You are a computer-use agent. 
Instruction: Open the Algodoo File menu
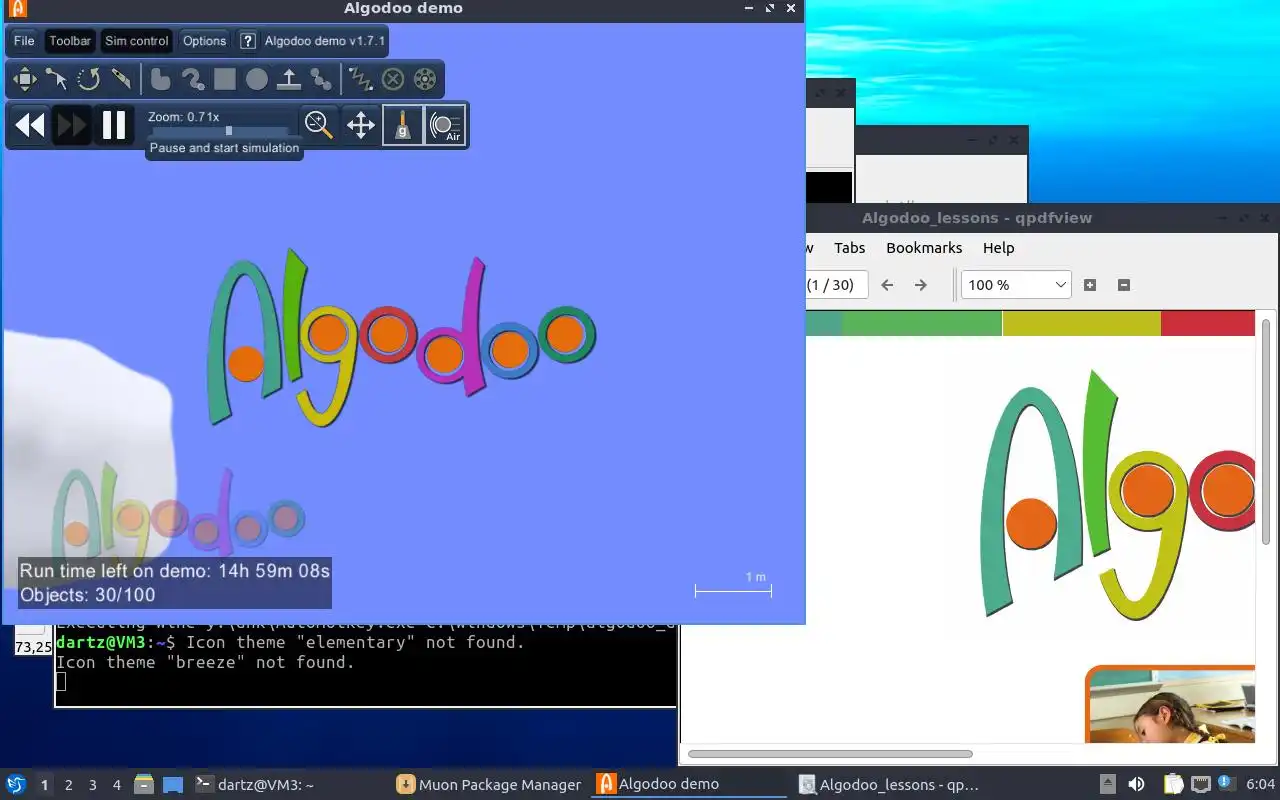point(24,41)
